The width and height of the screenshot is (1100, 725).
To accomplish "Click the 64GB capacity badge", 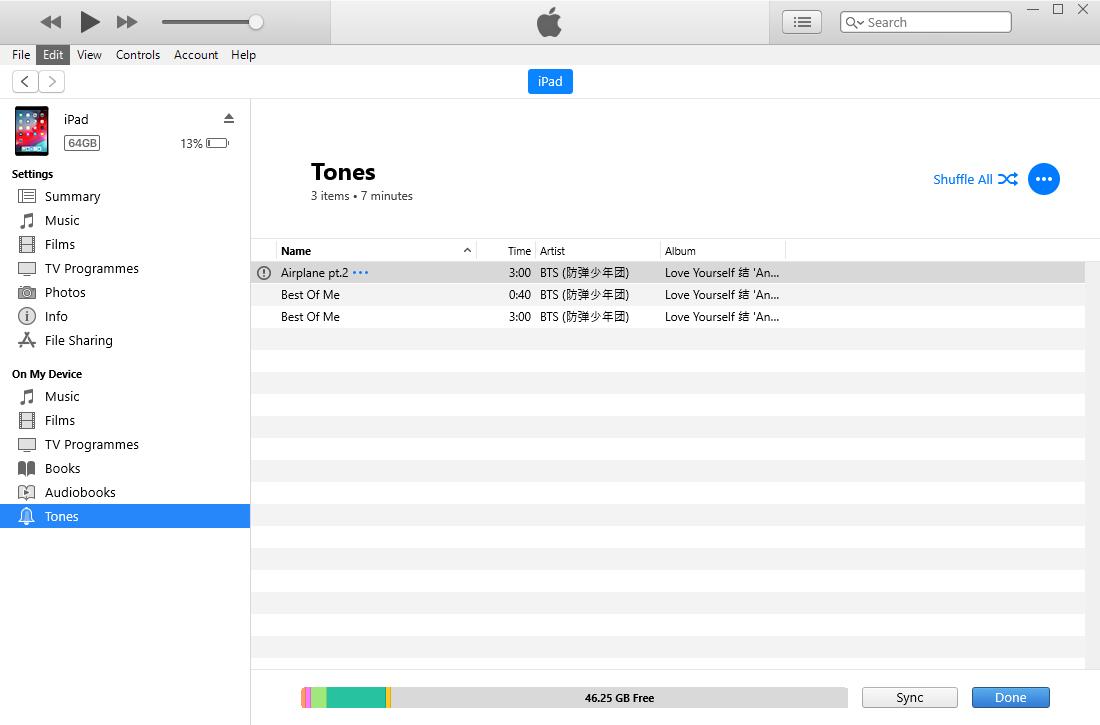I will click(82, 143).
